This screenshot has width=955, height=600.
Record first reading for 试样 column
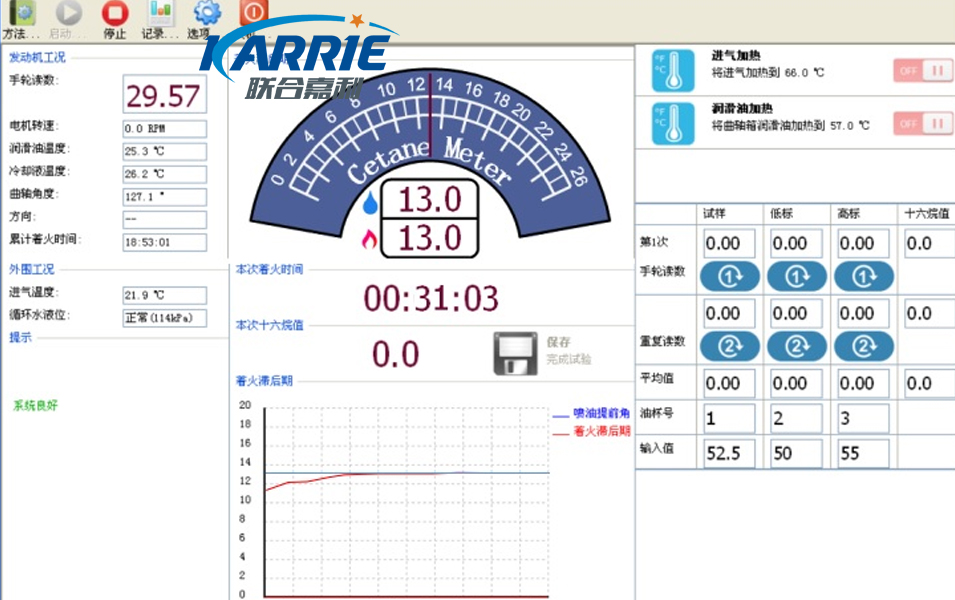tap(728, 277)
